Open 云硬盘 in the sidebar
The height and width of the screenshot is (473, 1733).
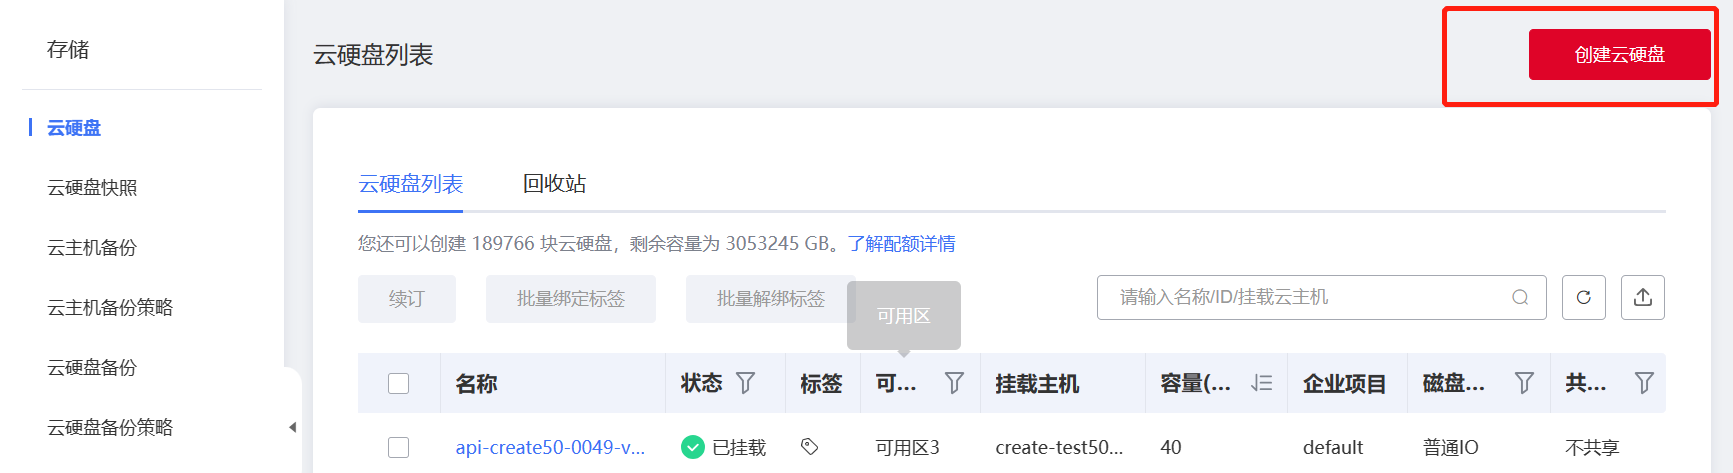coord(74,128)
